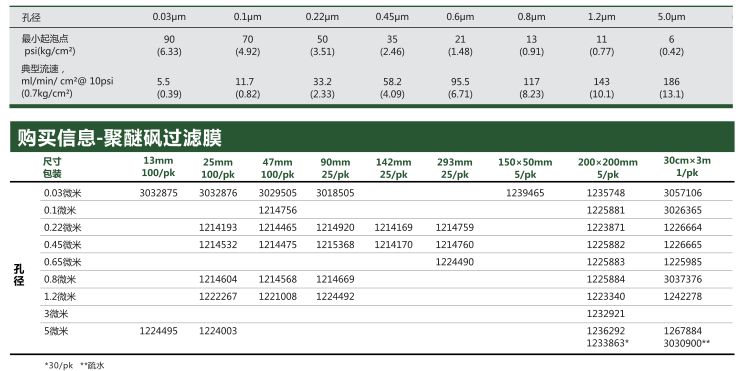
Task: Click part number 1232921
Action: pyautogui.click(x=606, y=314)
